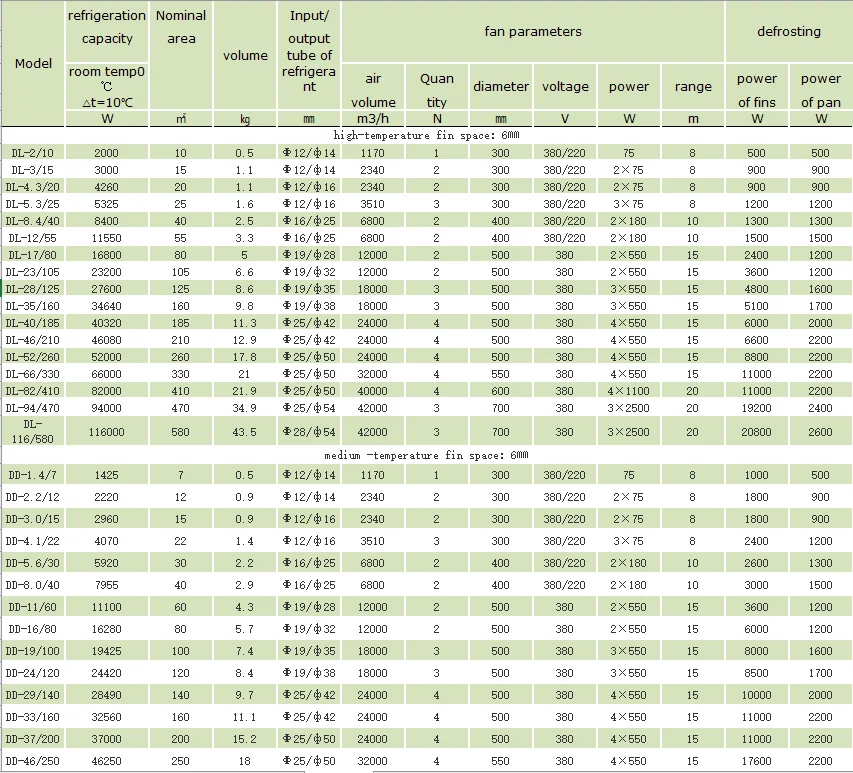The image size is (853, 773).
Task: Select the voltage column header
Action: coord(565,87)
